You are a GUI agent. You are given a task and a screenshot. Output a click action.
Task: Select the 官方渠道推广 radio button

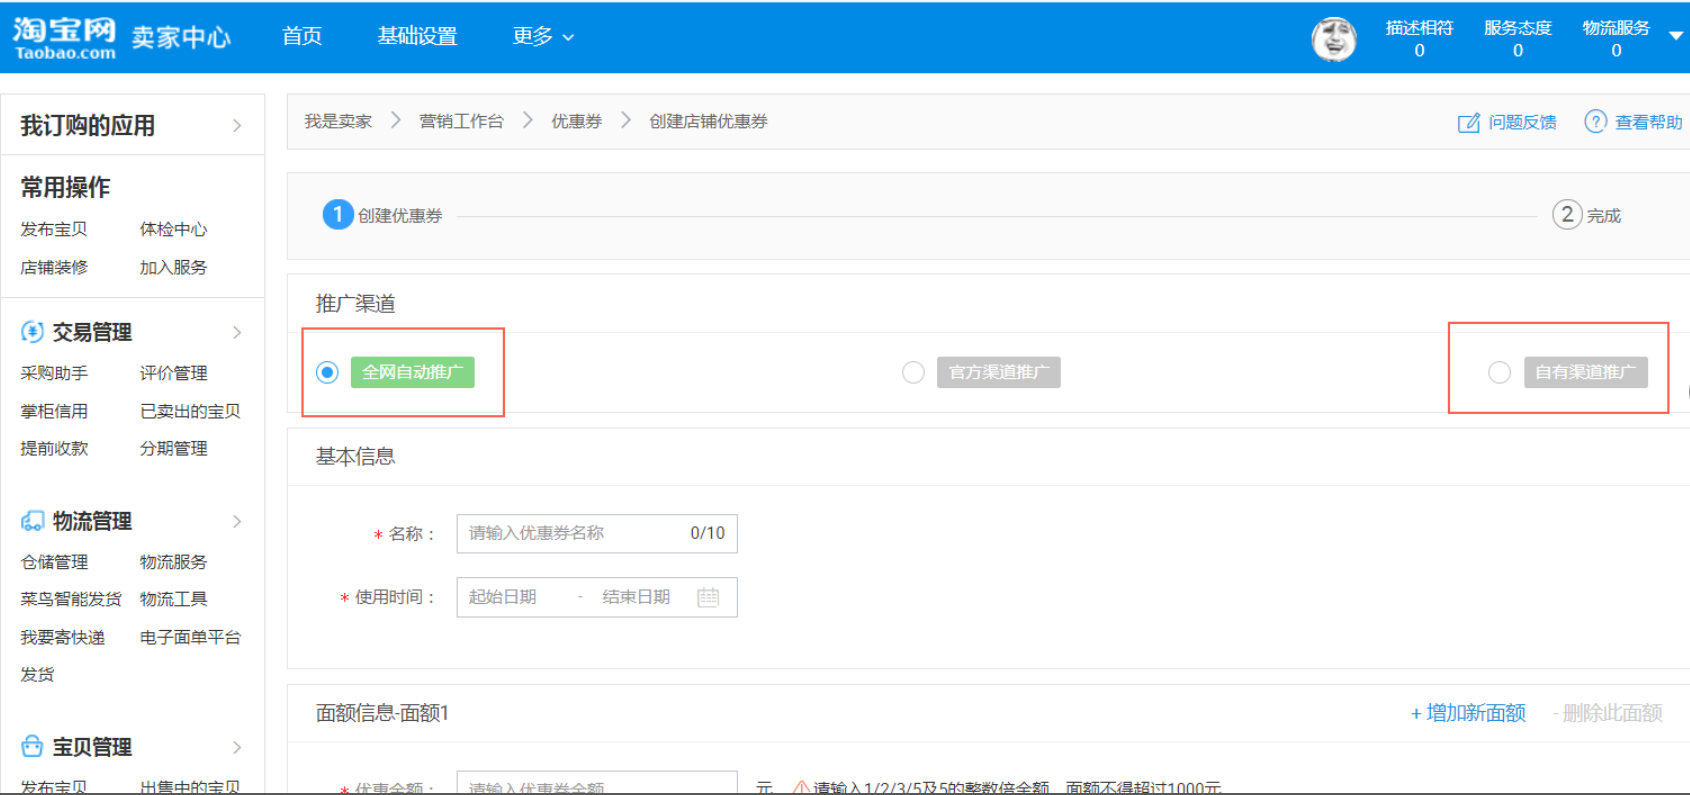[x=913, y=372]
